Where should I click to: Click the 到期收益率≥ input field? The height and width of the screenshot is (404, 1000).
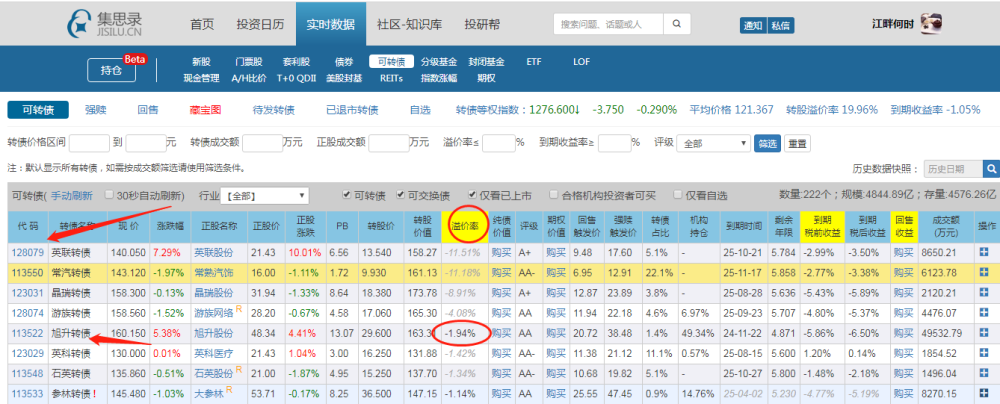coord(615,143)
